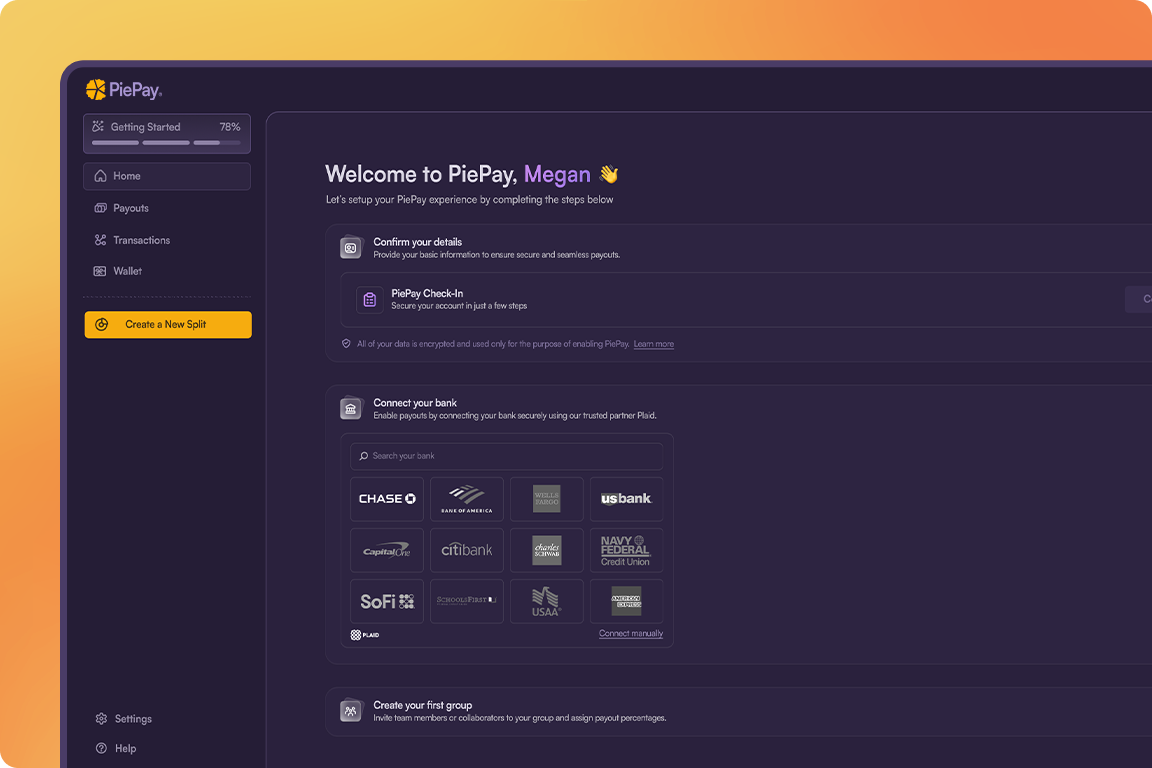Click the Connect your bank building icon
Image resolution: width=1152 pixels, height=768 pixels.
[x=351, y=409]
